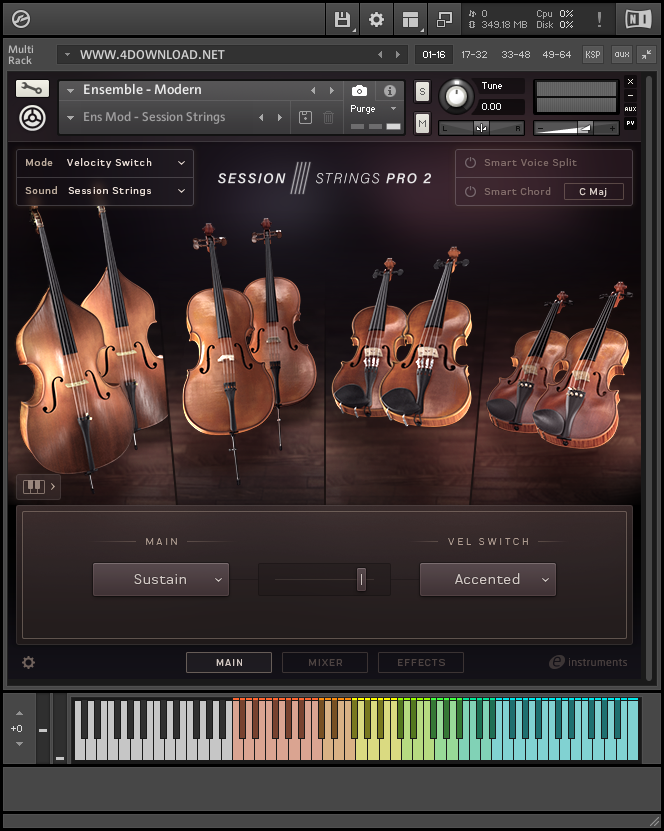Screen dimensions: 664x831
Task: Toggle the small AUX button on instrument header
Action: pos(630,109)
